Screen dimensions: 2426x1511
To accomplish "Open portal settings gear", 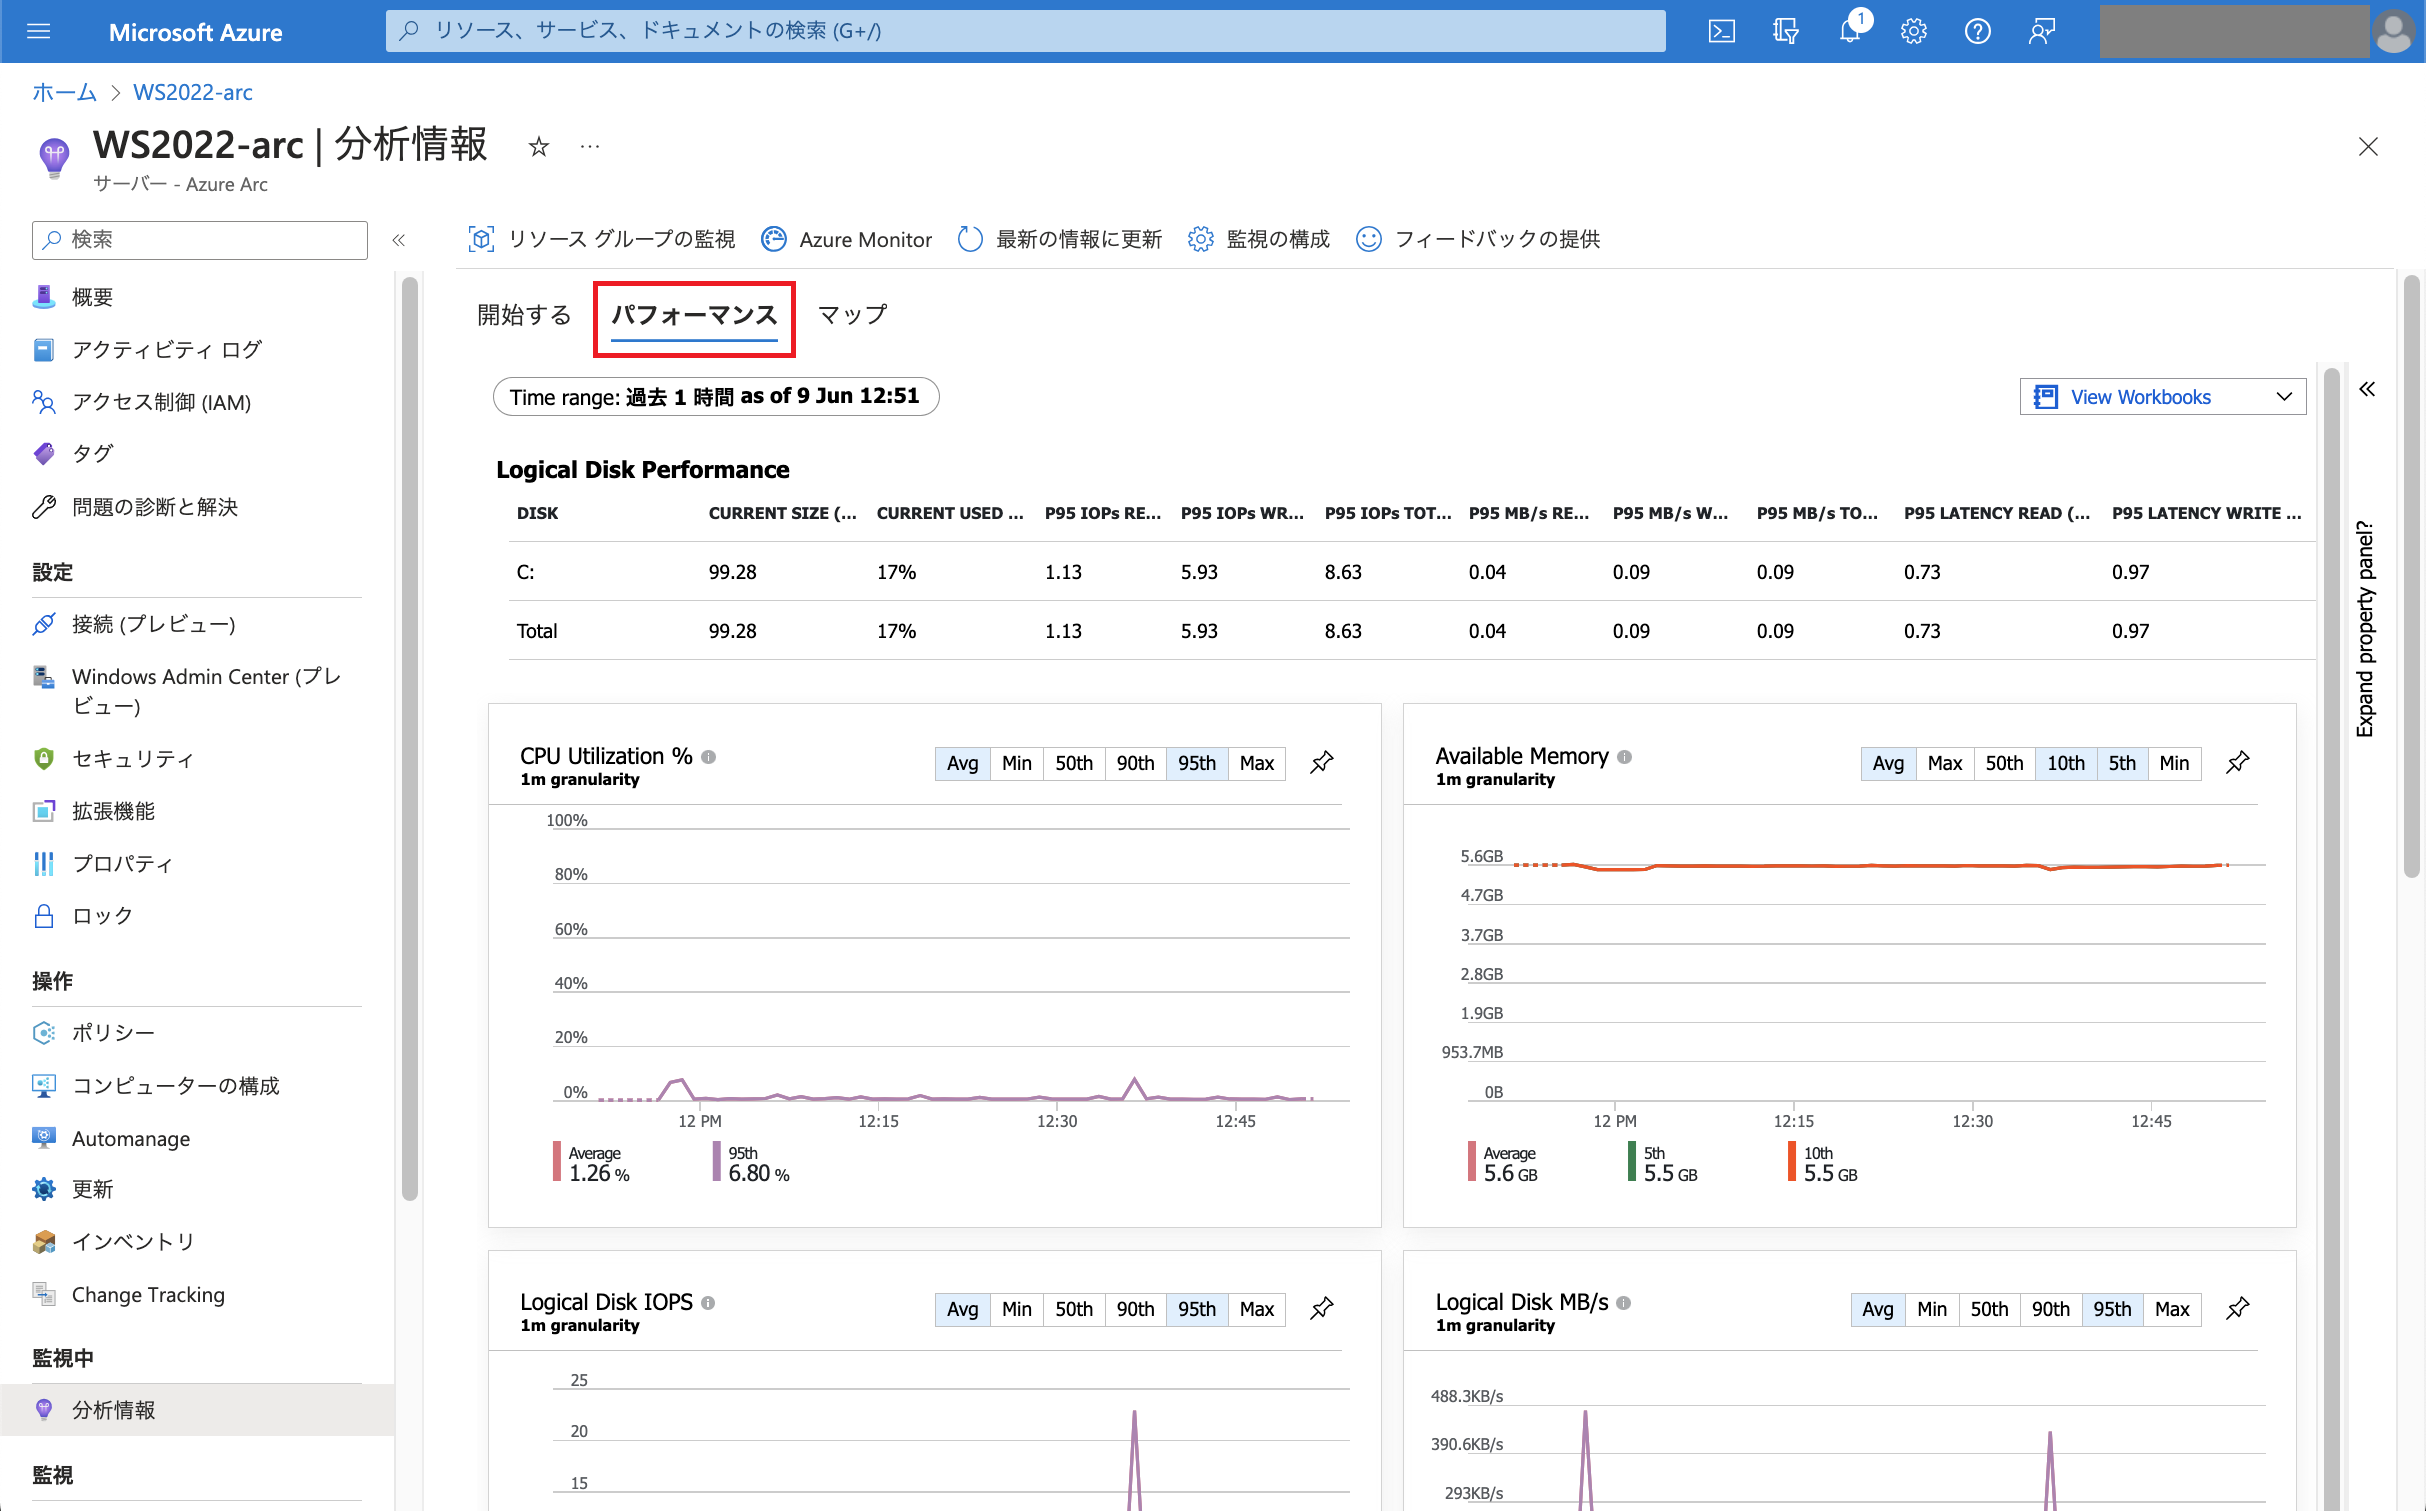I will coord(1913,31).
